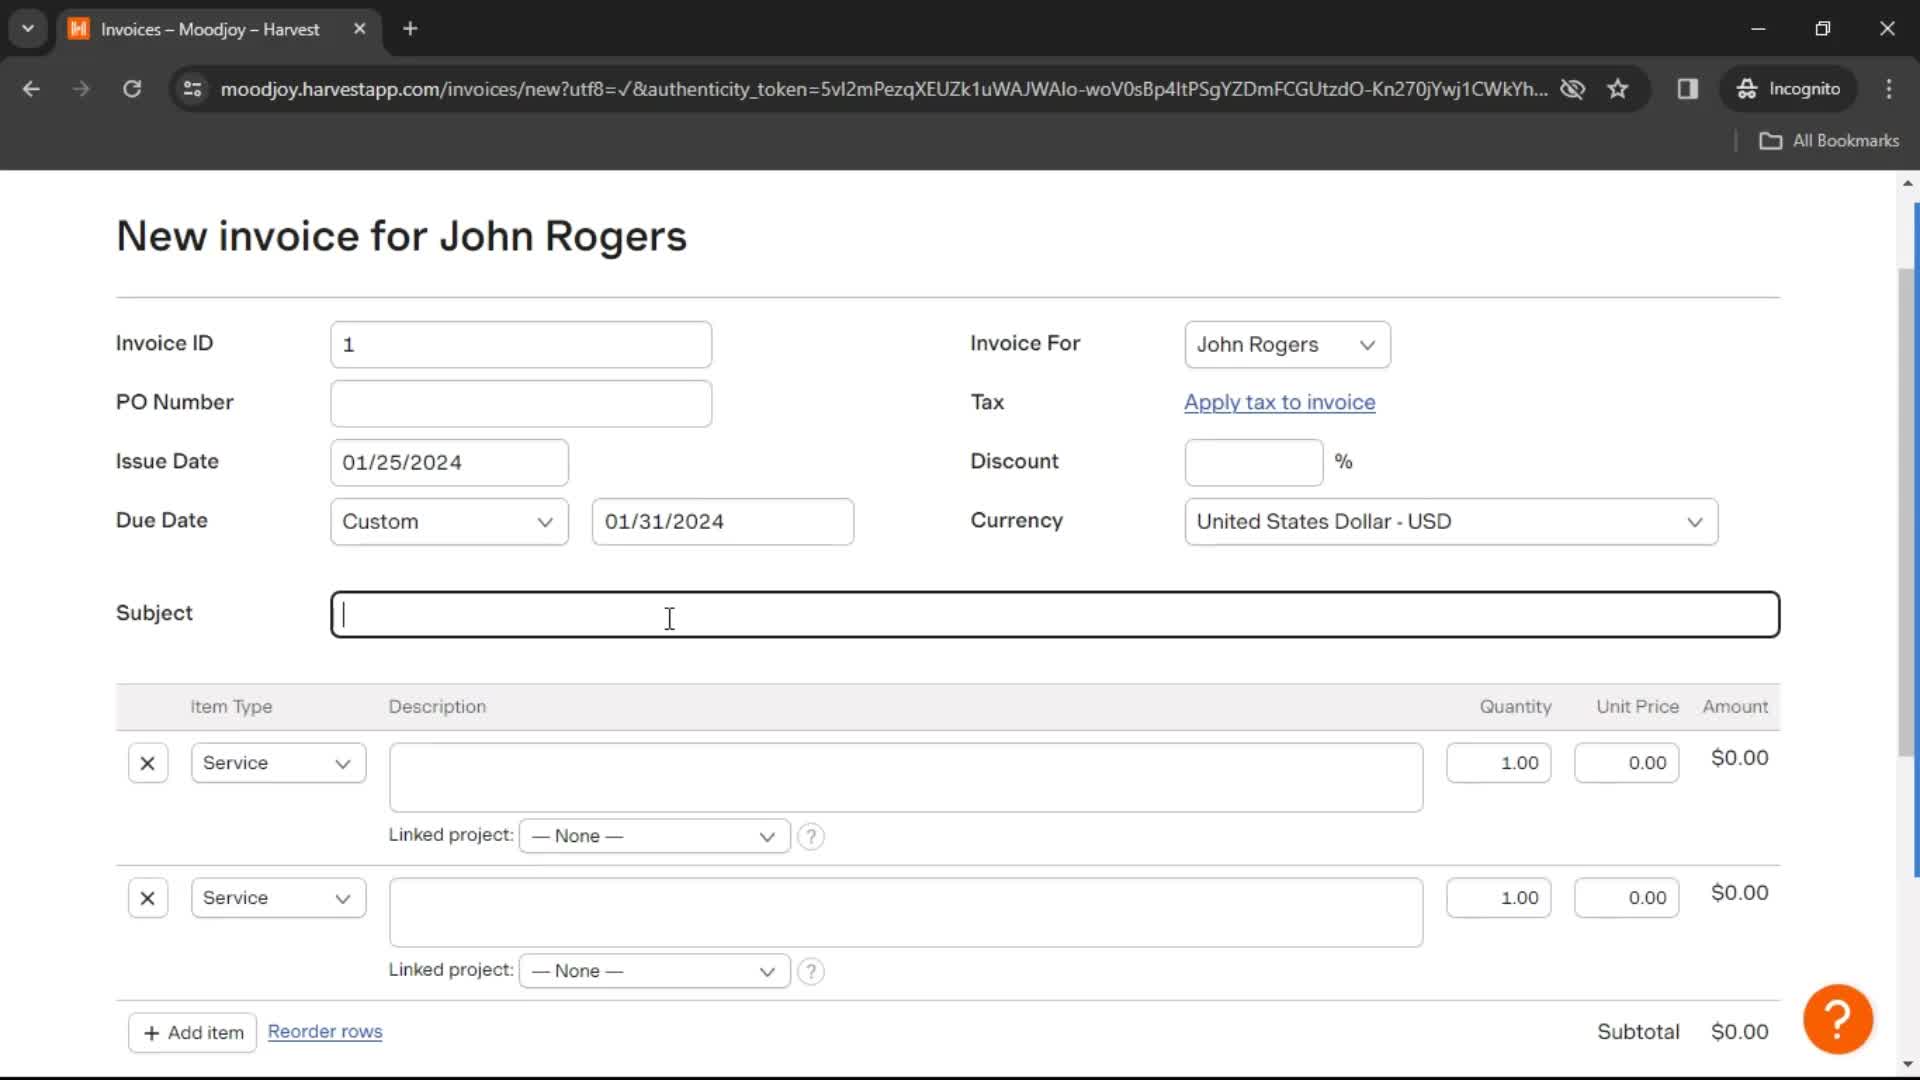Click the remove item icon for second row
This screenshot has width=1920, height=1080.
click(x=146, y=898)
